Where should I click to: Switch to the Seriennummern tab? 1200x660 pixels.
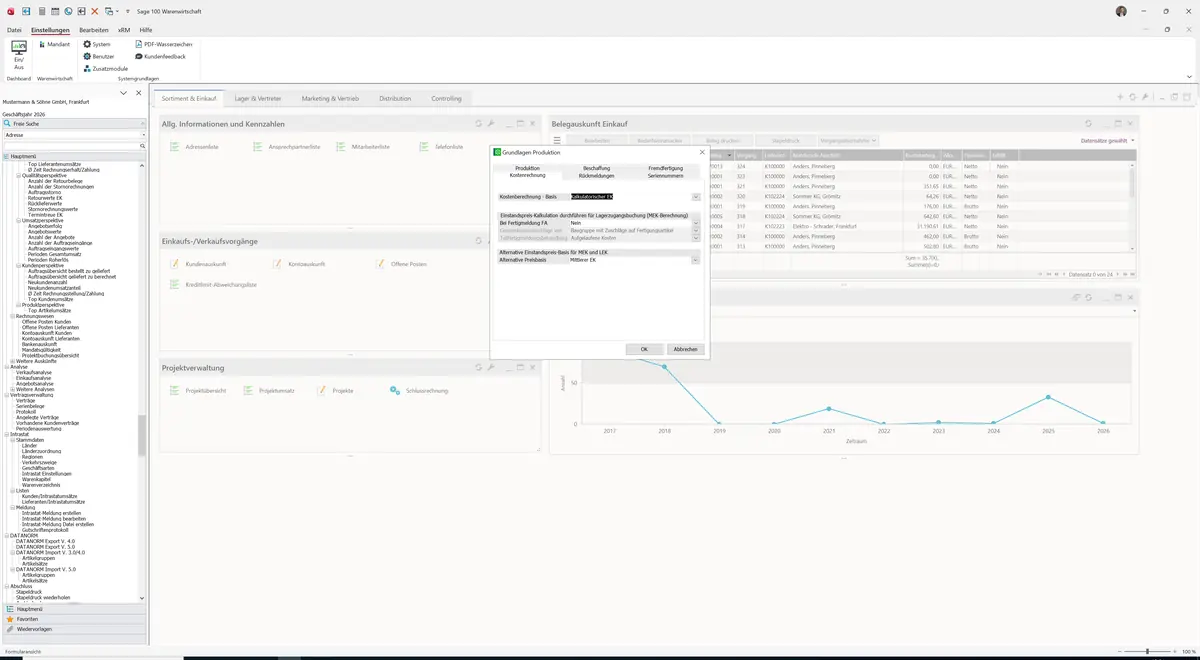[666, 175]
